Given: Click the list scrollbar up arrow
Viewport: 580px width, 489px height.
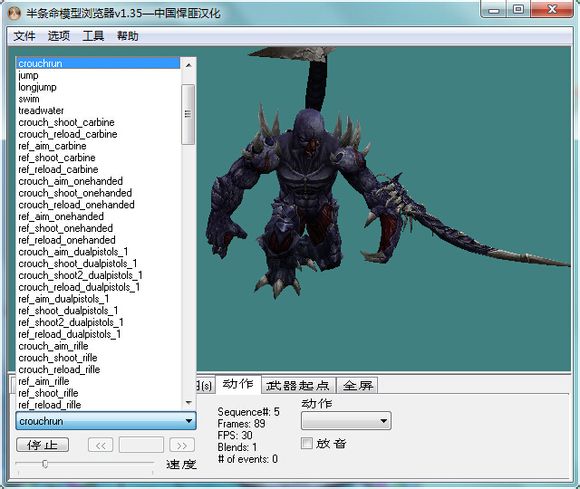Looking at the screenshot, I should 189,65.
